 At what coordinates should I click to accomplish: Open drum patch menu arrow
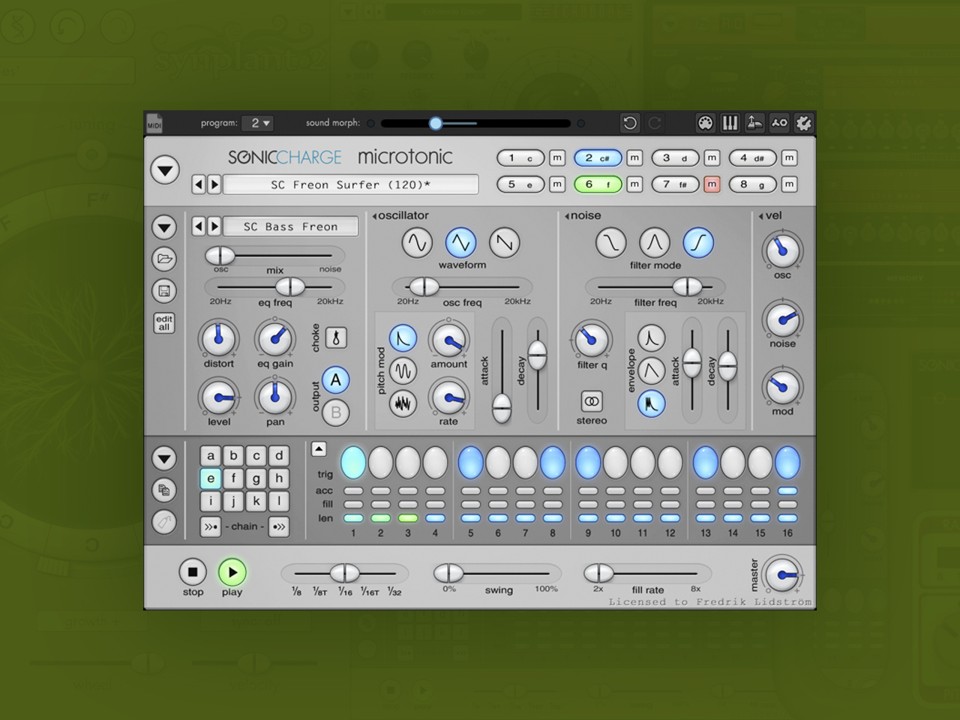point(164,227)
